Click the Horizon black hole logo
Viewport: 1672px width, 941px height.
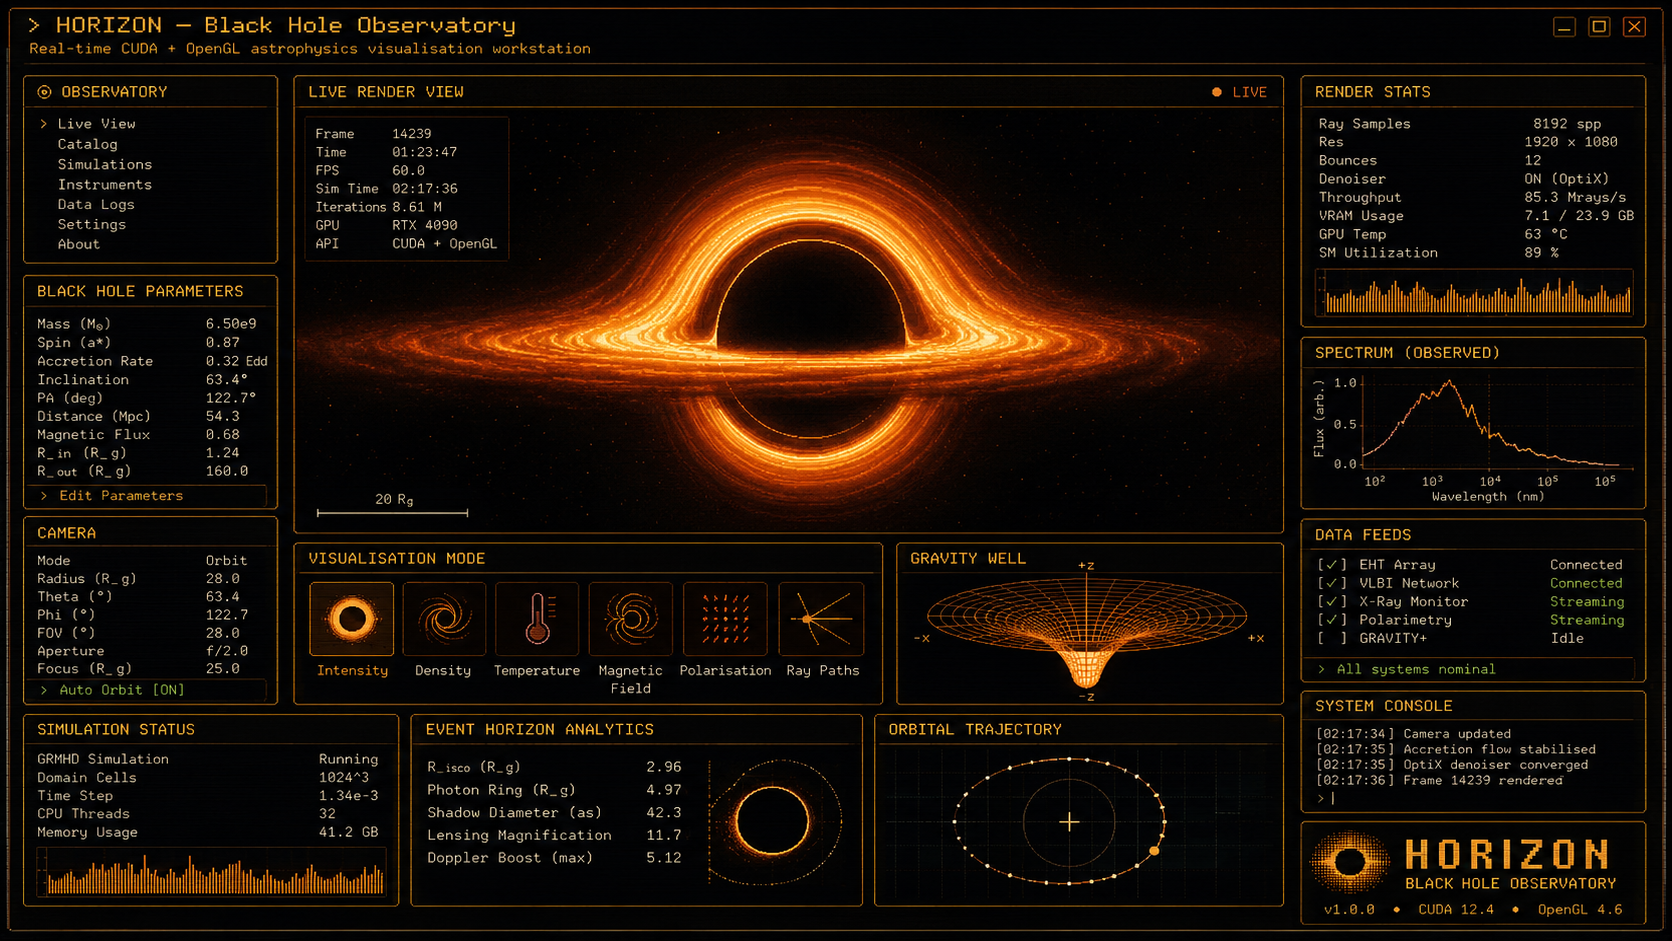click(1350, 861)
